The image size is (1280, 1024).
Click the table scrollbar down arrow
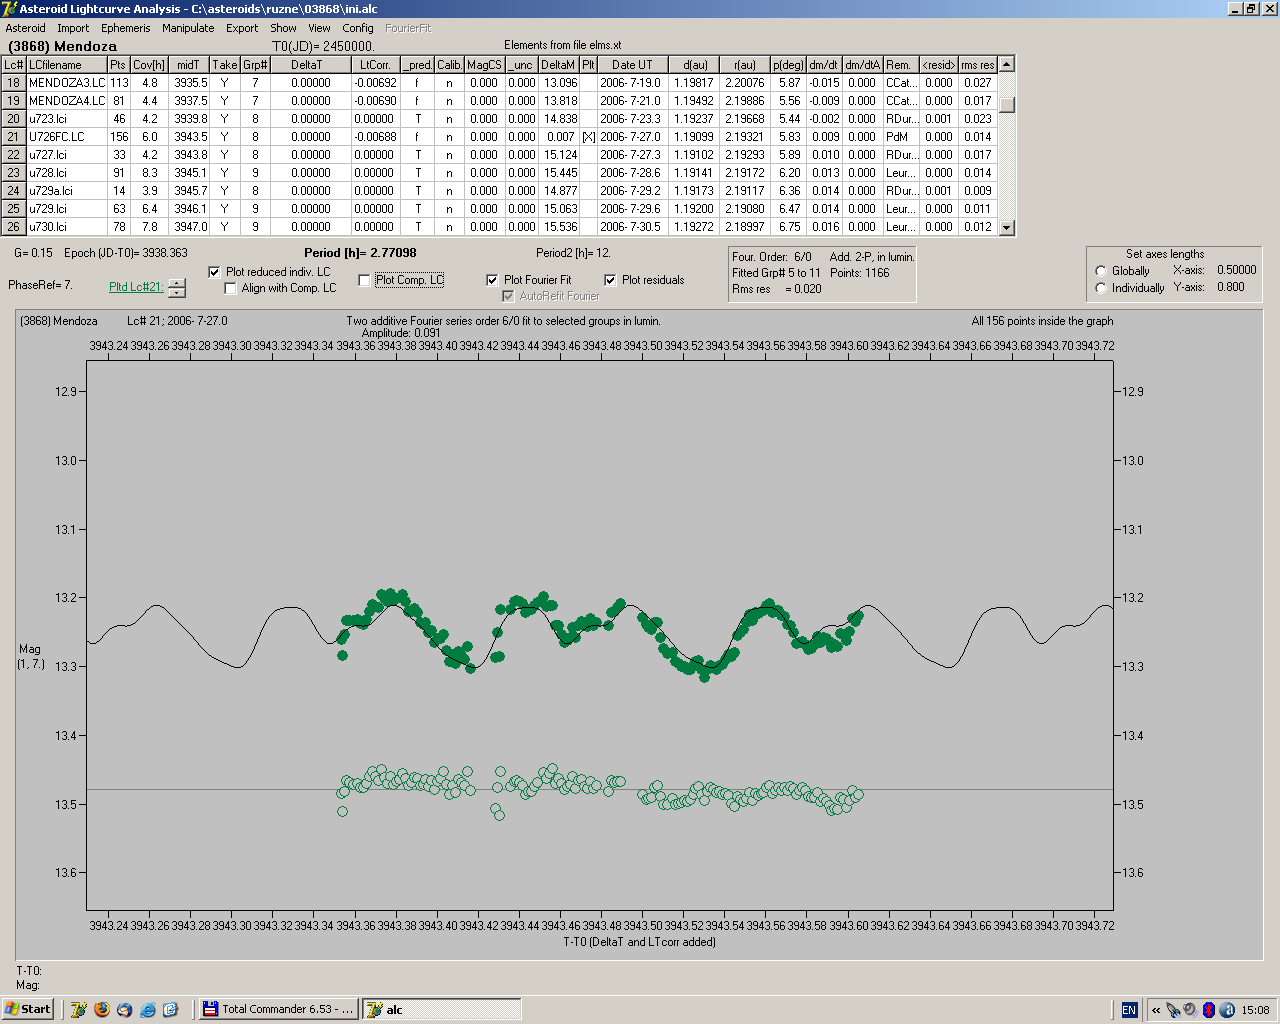coord(1007,228)
